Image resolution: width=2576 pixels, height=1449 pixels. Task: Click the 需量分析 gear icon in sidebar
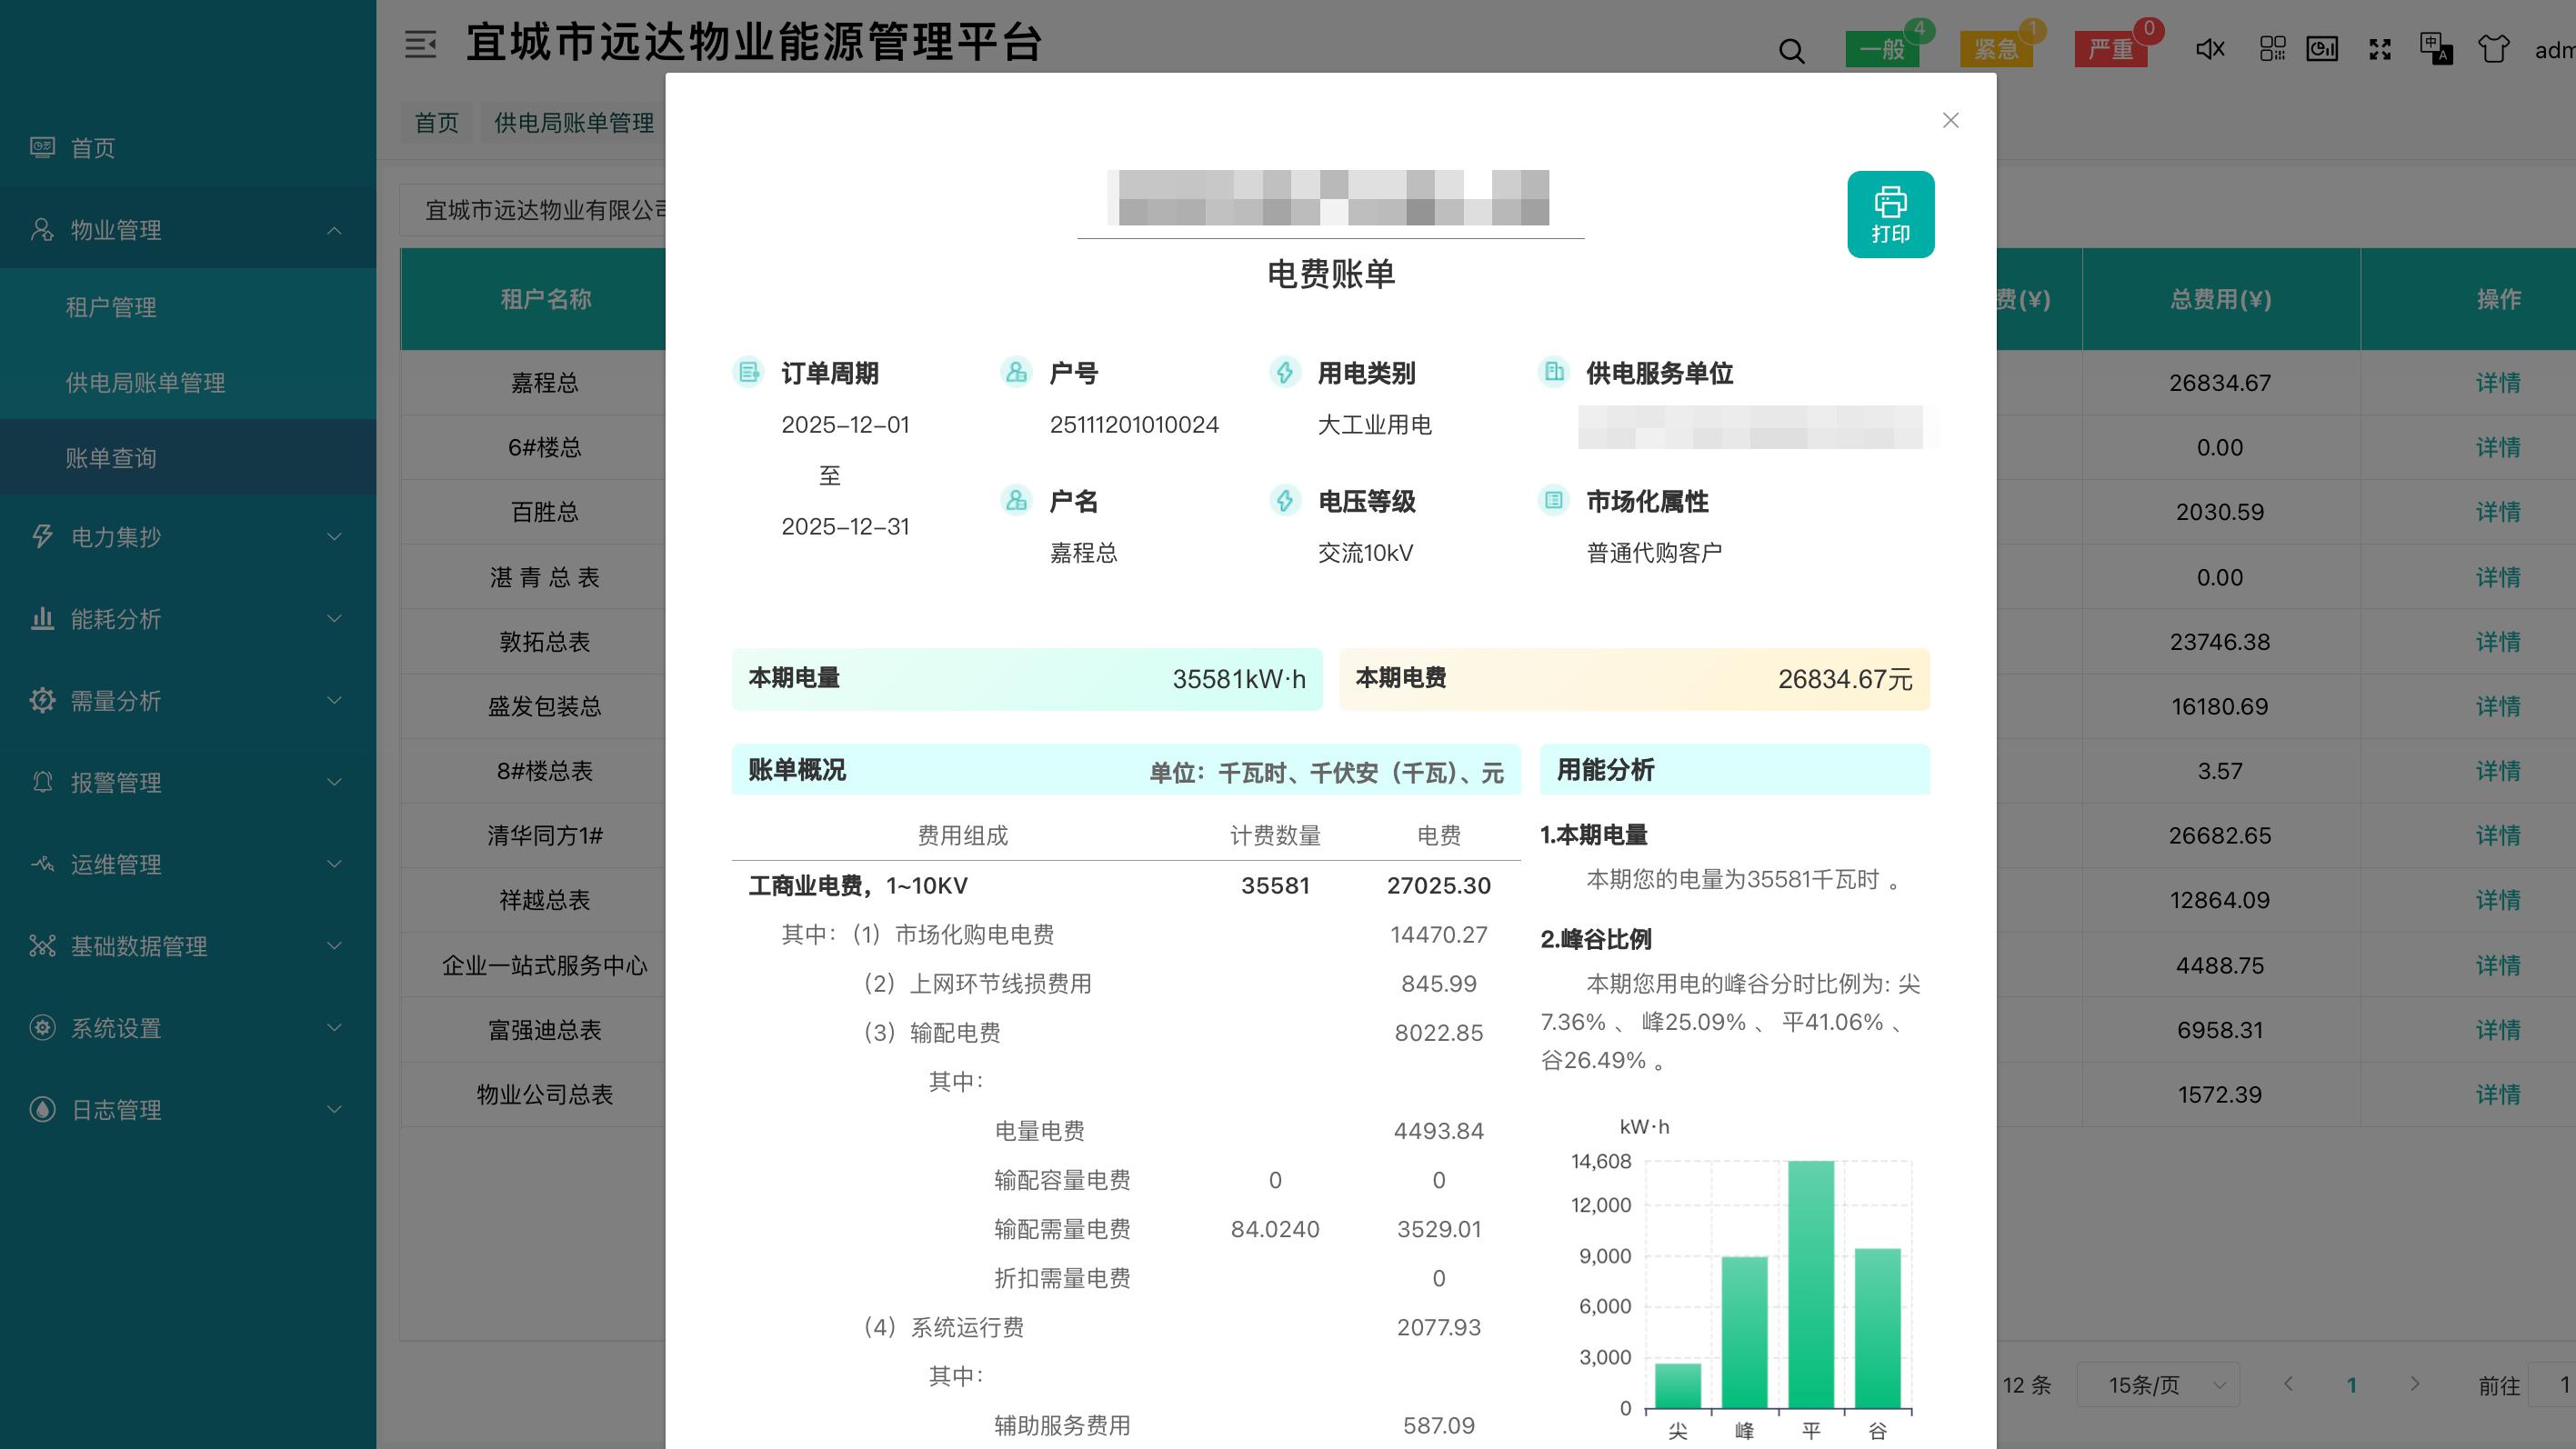click(41, 701)
